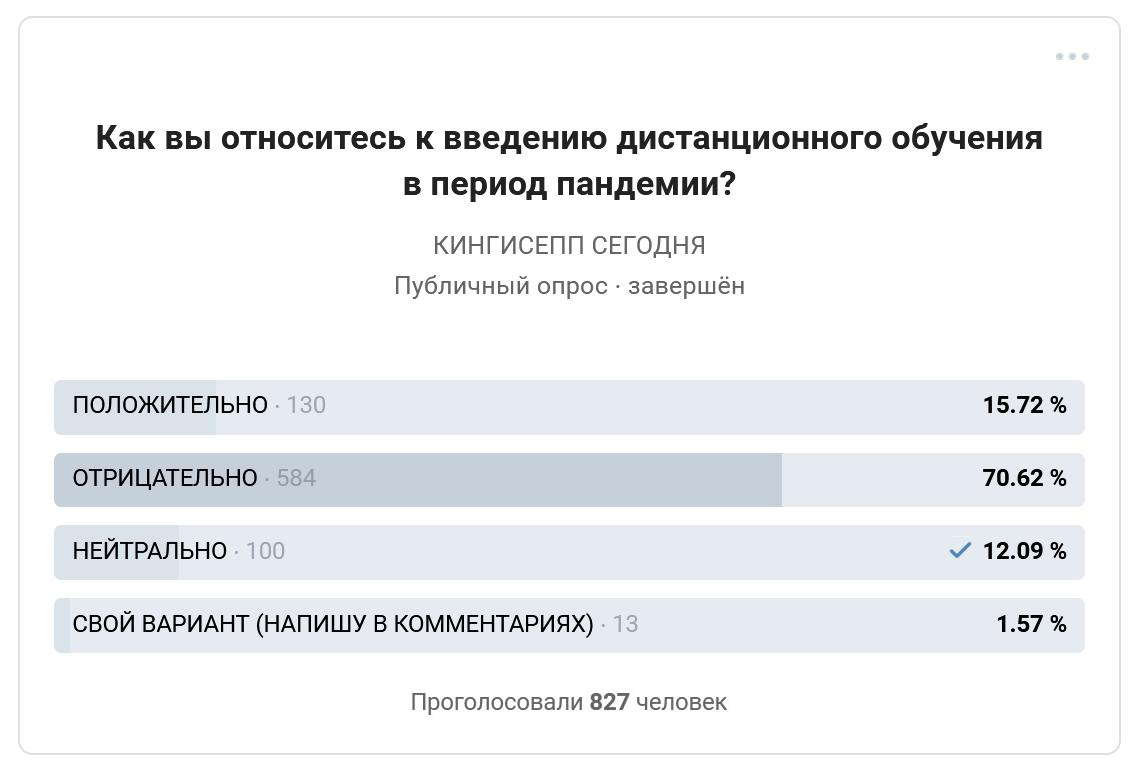Open the КИНГИСЕПП СЕГОДНЯ community link
Image resolution: width=1142 pixels, height=774 pixels.
pyautogui.click(x=569, y=246)
